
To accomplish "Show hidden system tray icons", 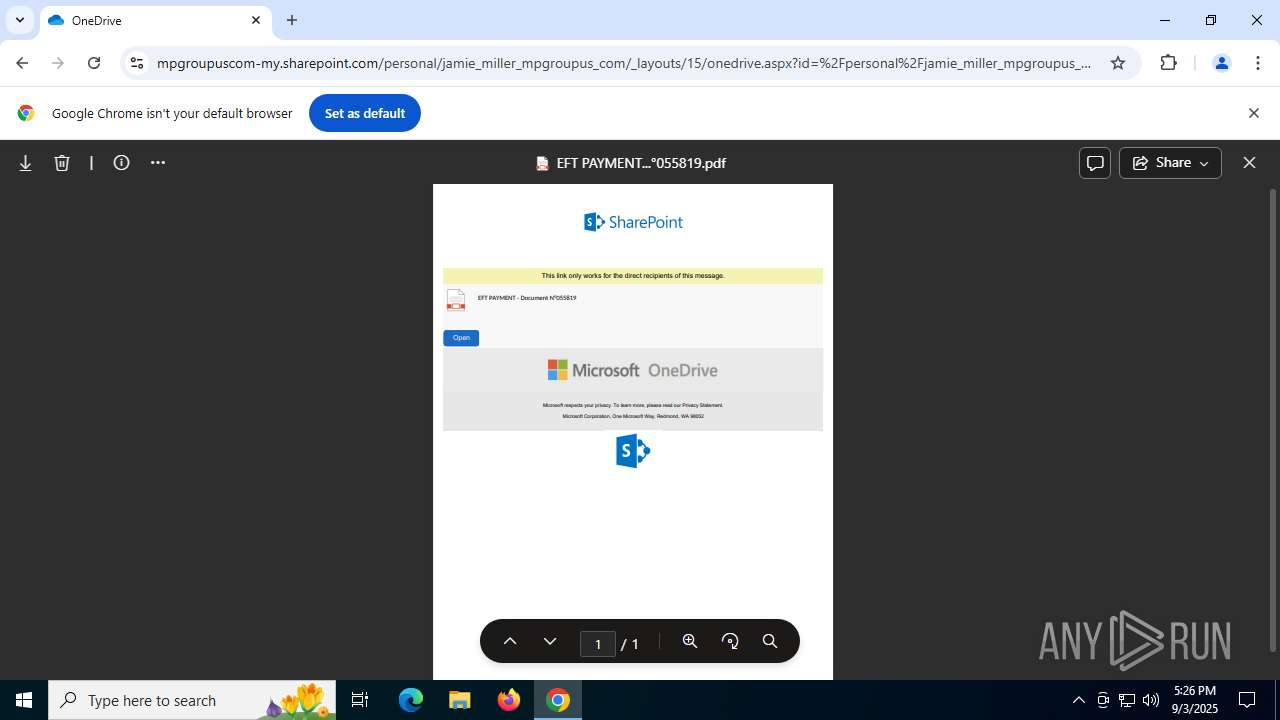I will point(1078,700).
